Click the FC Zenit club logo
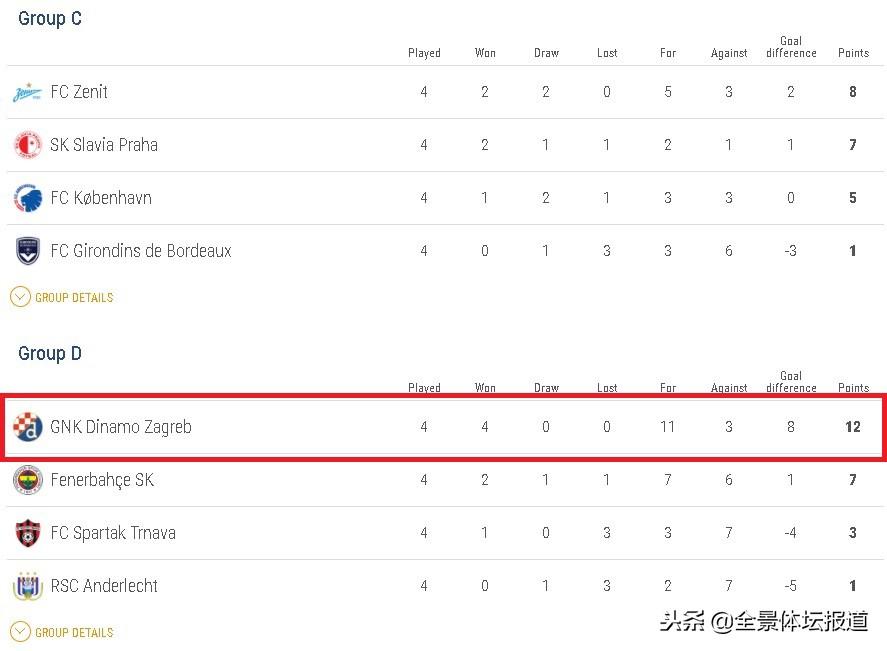The image size is (887, 651). coord(27,92)
